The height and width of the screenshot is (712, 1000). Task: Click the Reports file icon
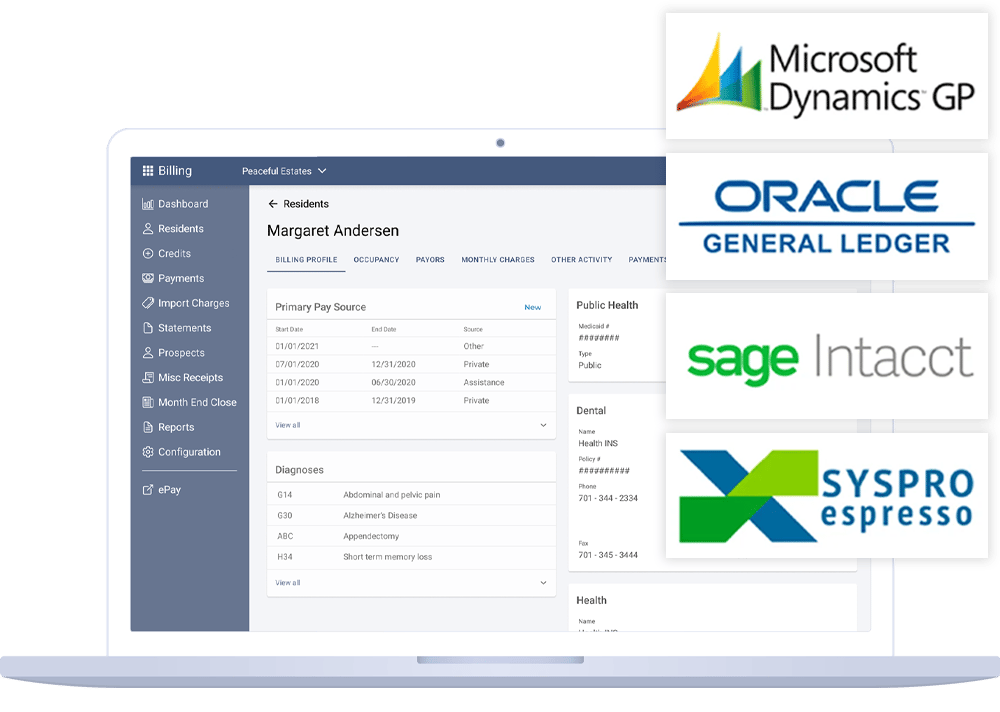tap(148, 427)
